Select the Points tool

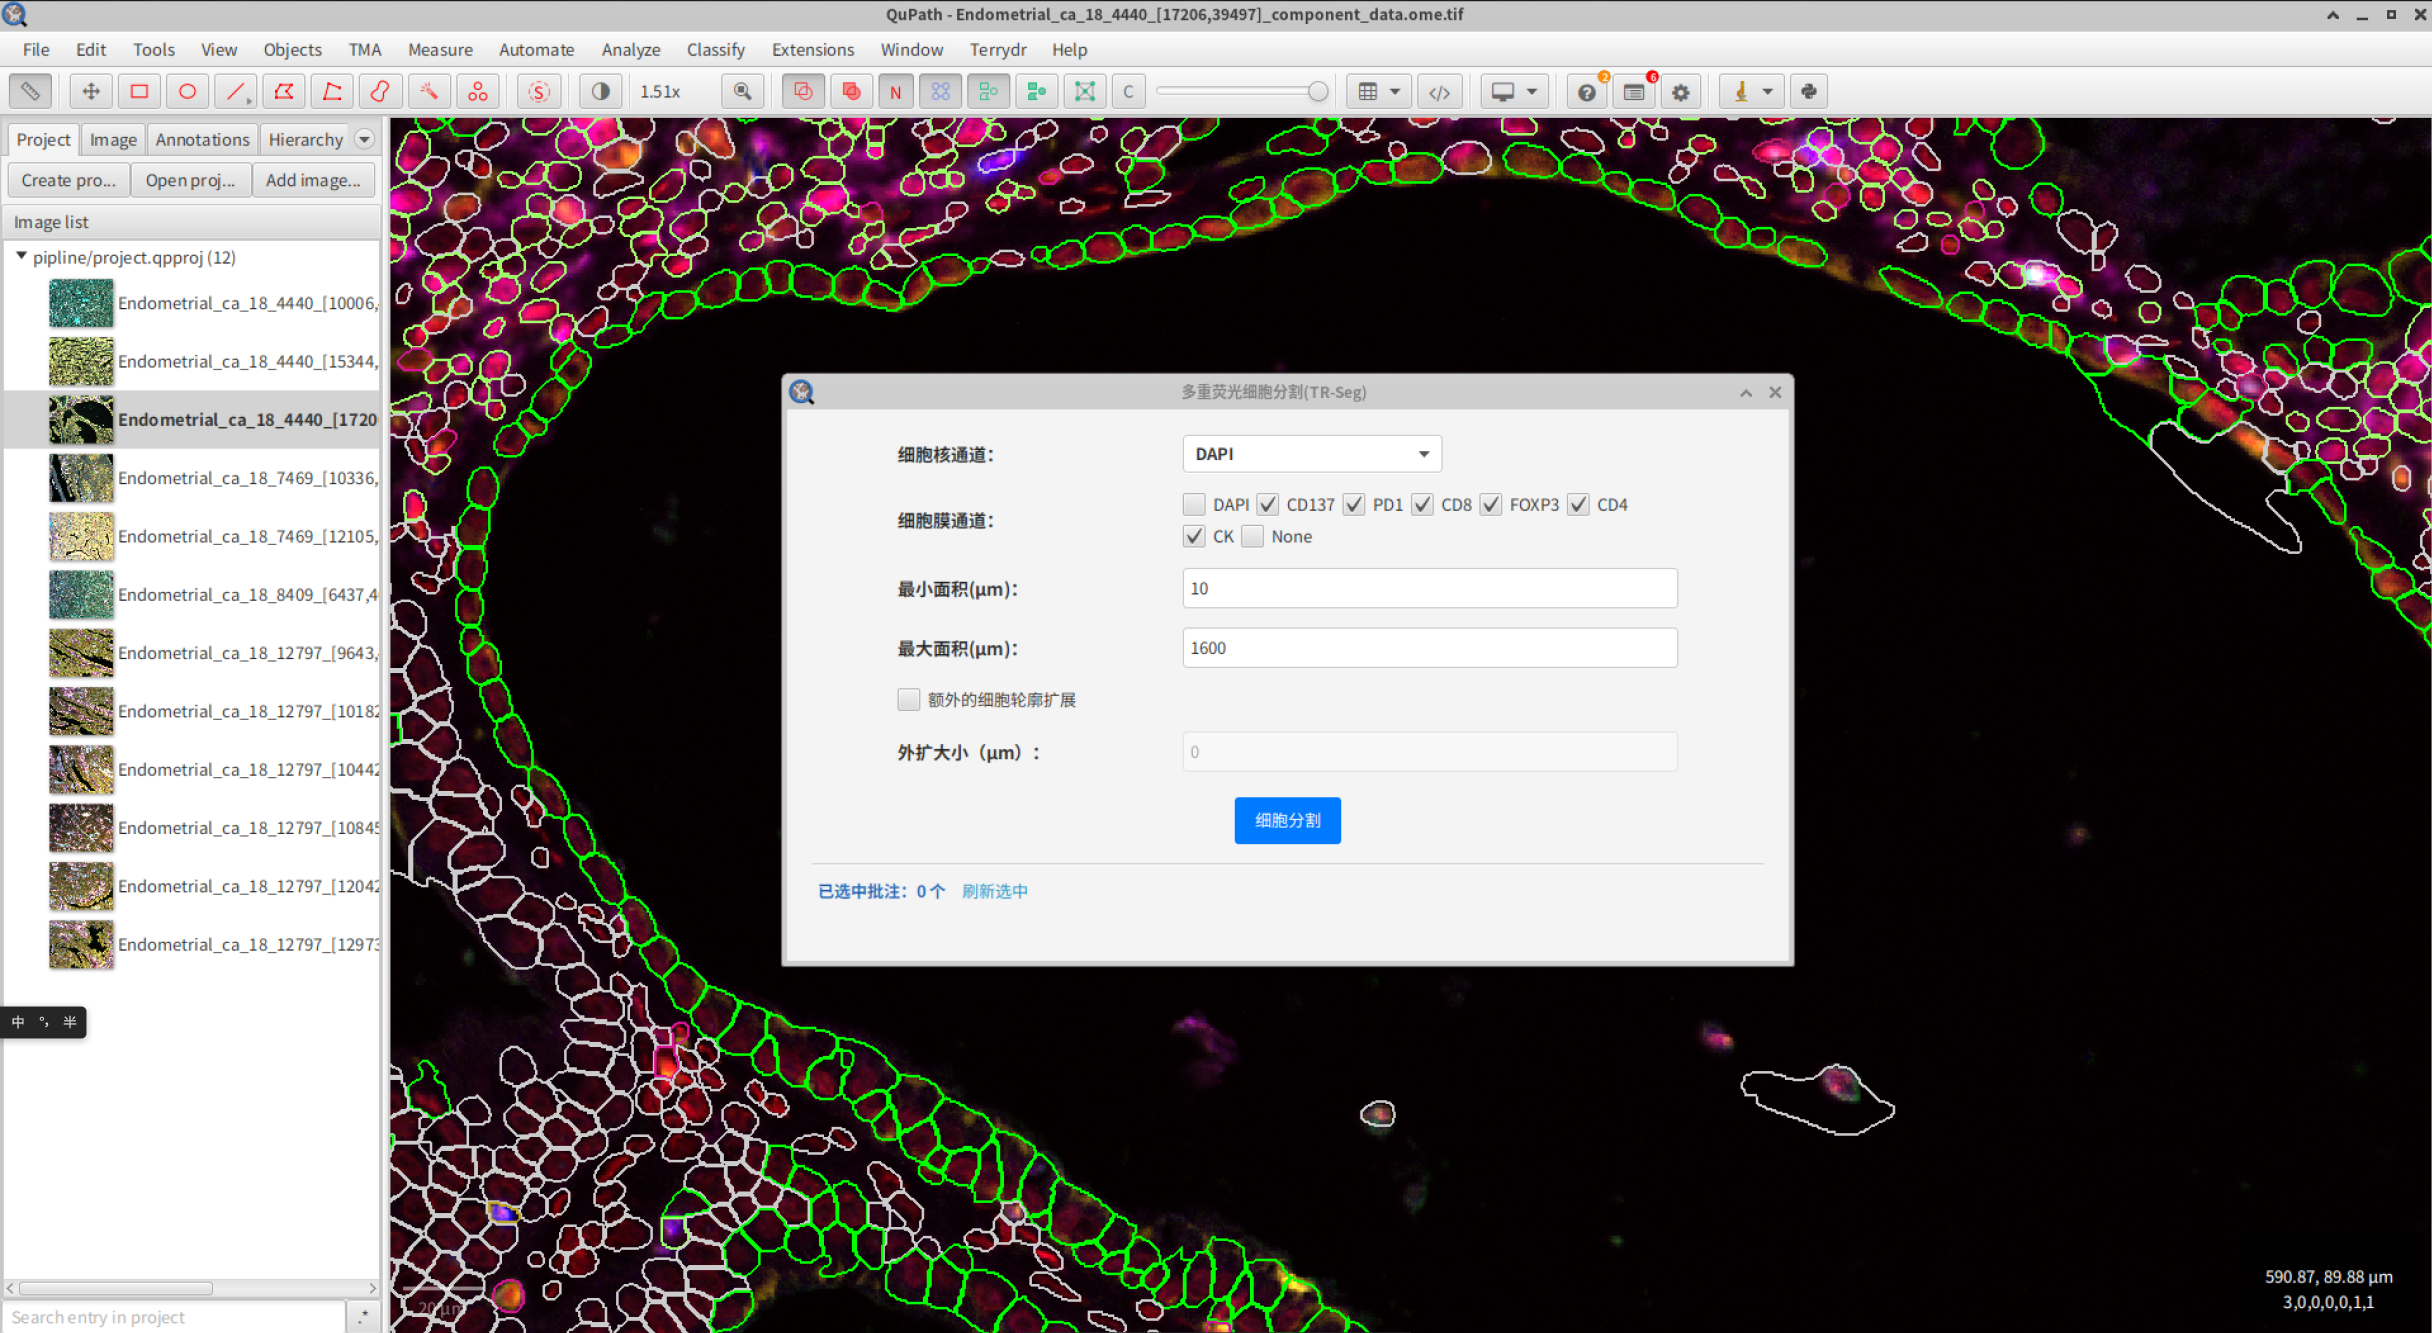tap(478, 92)
